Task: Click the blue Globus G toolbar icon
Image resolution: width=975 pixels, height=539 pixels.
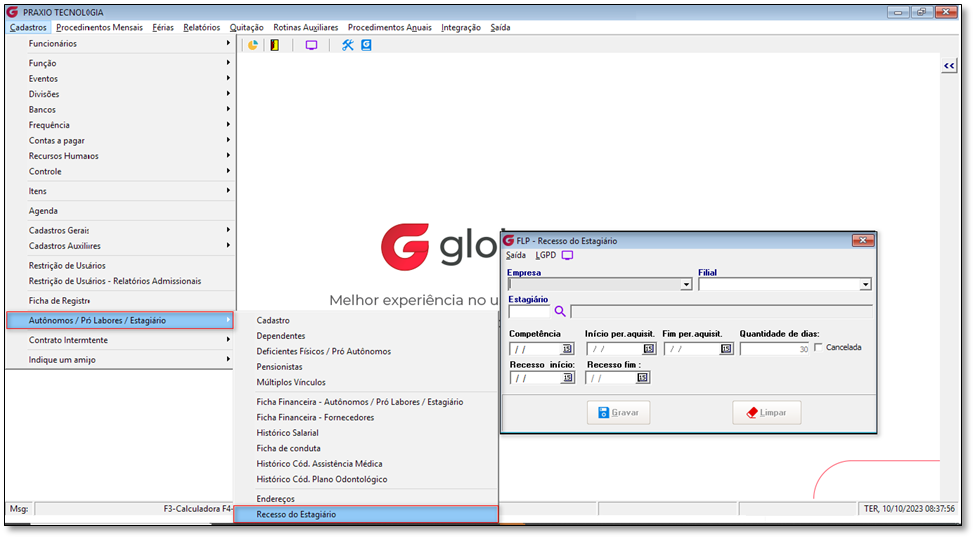Action: (366, 45)
